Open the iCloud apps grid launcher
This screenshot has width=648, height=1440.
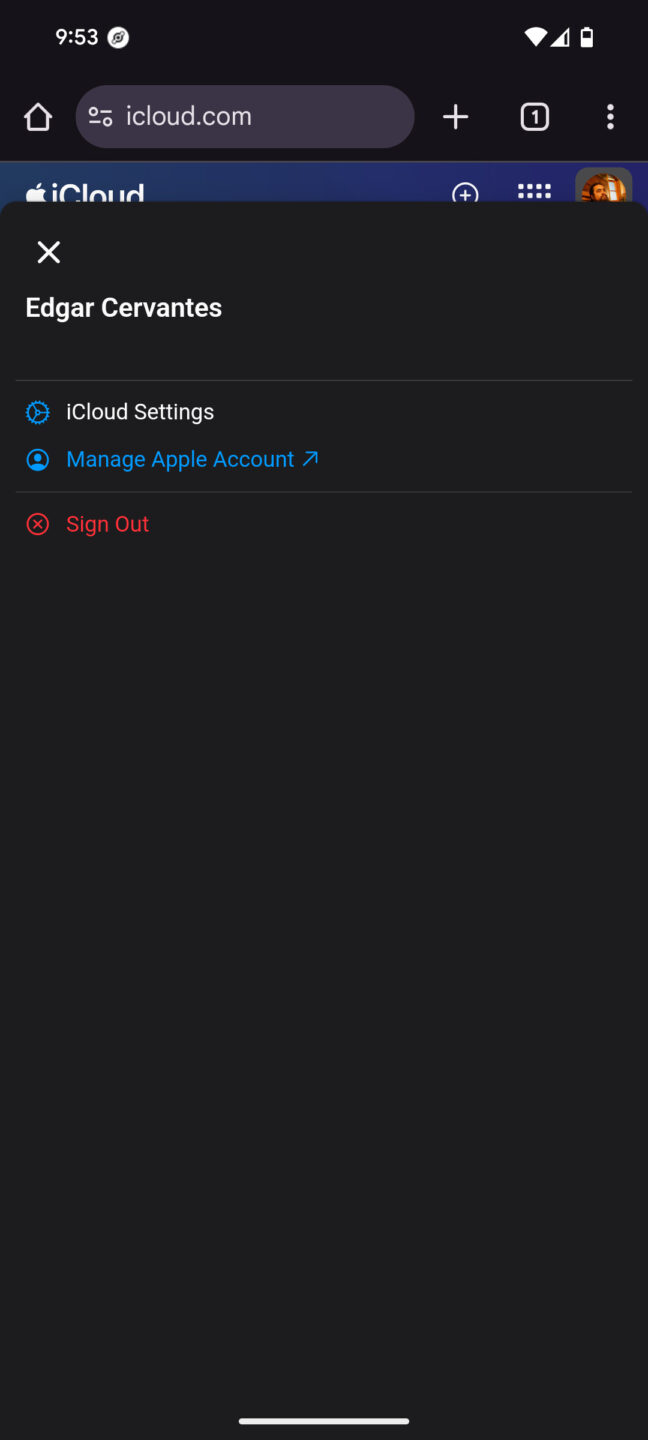[x=534, y=192]
